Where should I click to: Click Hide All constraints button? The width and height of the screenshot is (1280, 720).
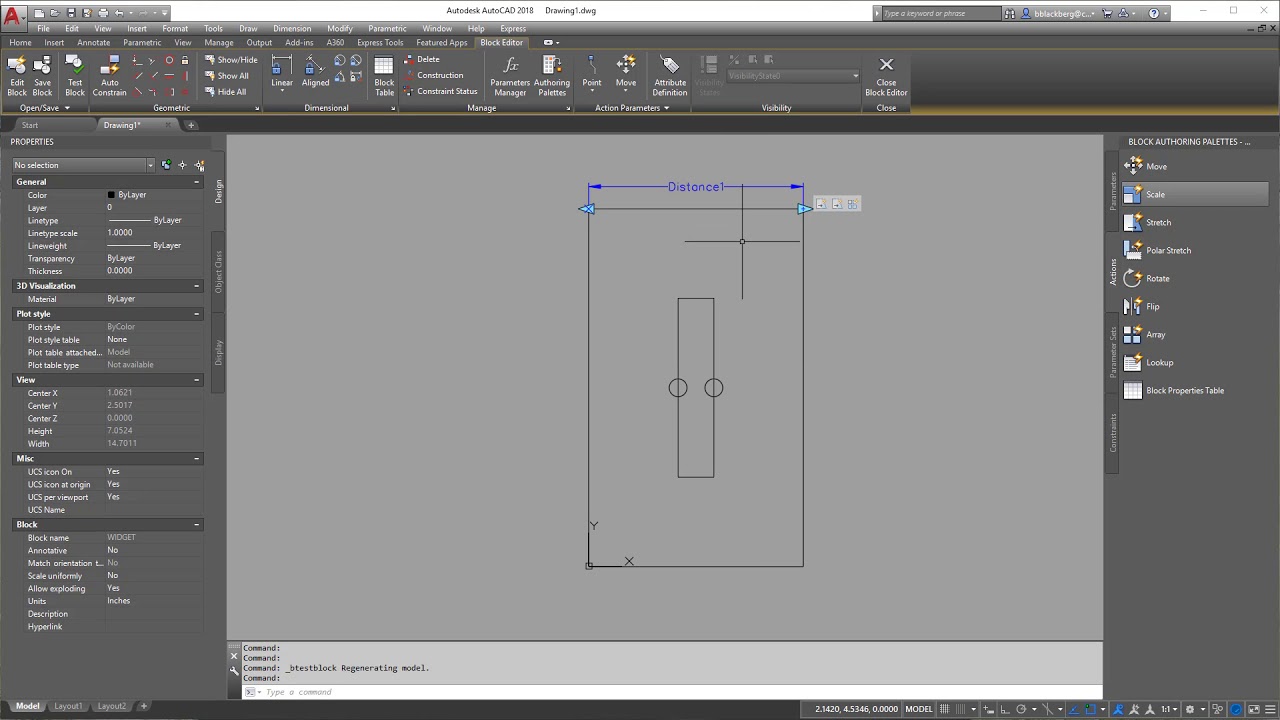(226, 91)
